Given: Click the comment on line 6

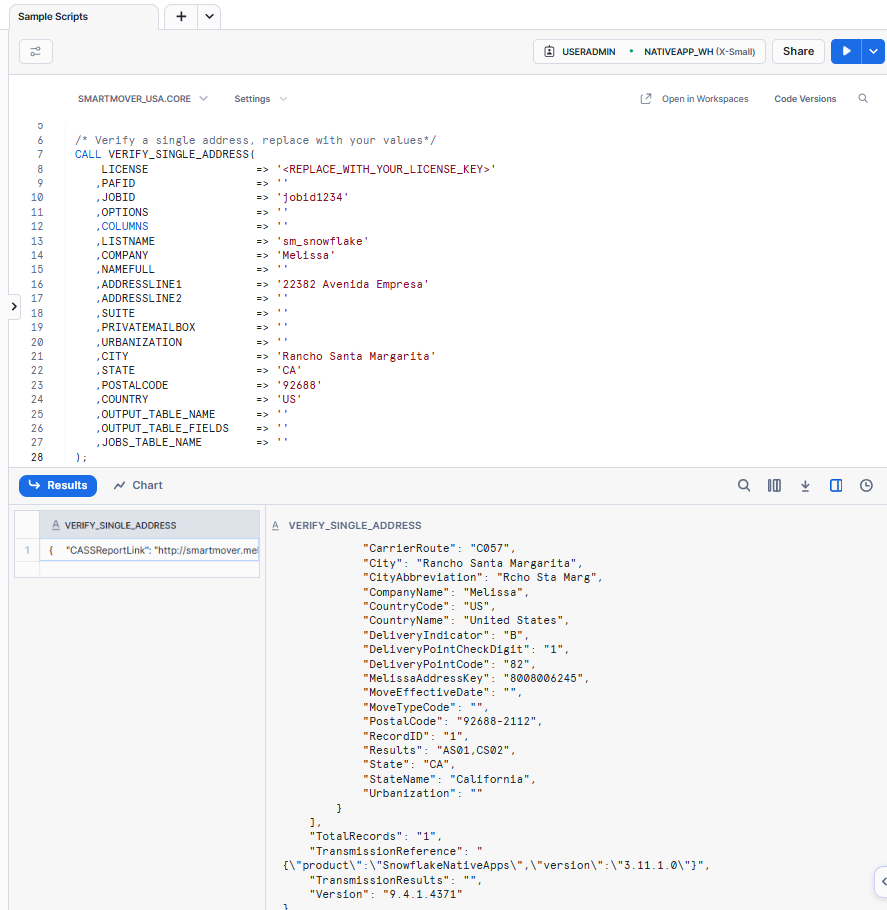Looking at the screenshot, I should [255, 140].
